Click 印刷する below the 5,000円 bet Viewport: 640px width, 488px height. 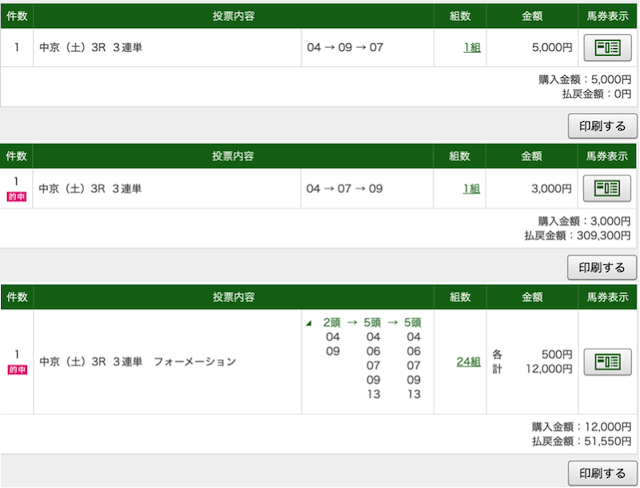[x=602, y=126]
